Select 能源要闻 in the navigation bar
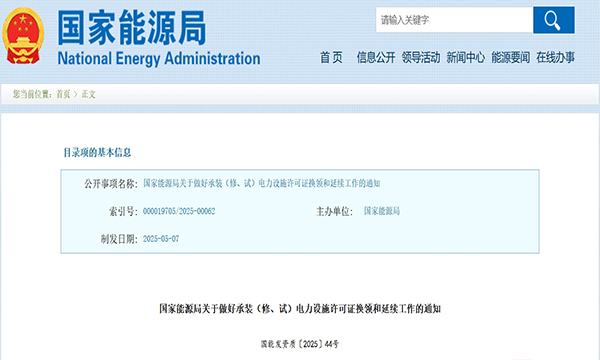Image resolution: width=600 pixels, height=360 pixels. (x=510, y=58)
